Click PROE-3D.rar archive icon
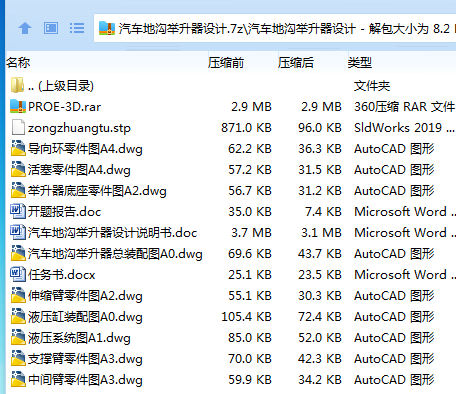 (18, 106)
